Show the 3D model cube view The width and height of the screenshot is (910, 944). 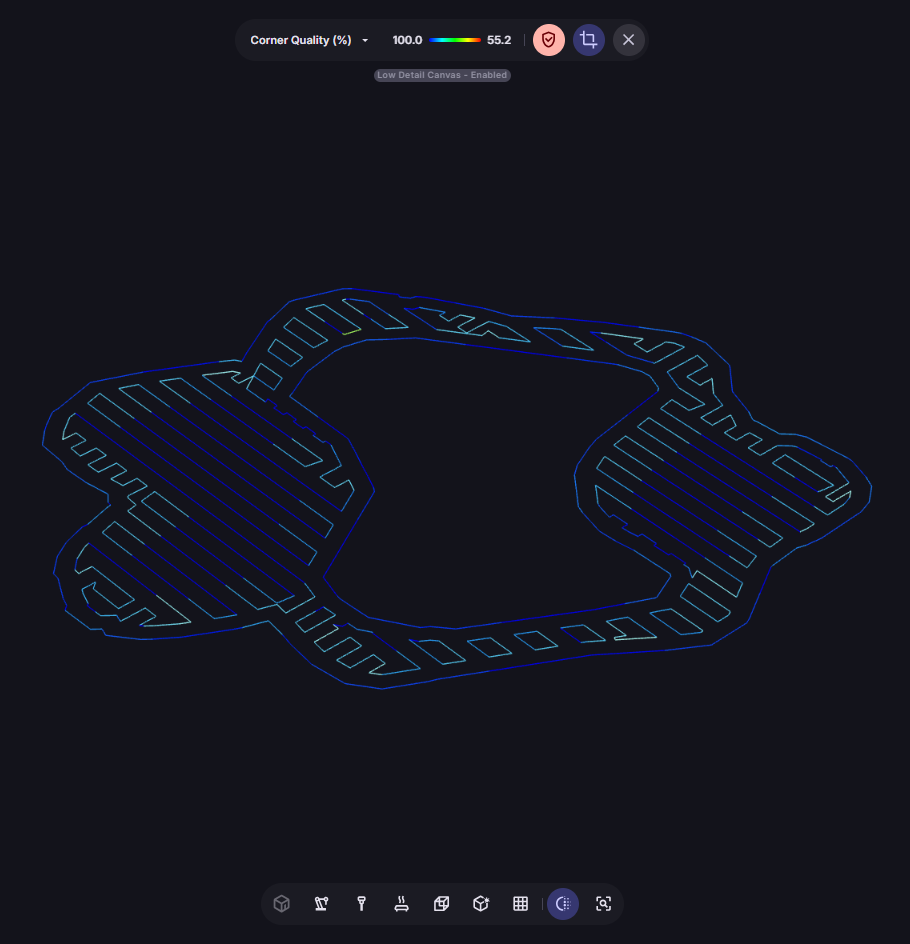pos(282,904)
